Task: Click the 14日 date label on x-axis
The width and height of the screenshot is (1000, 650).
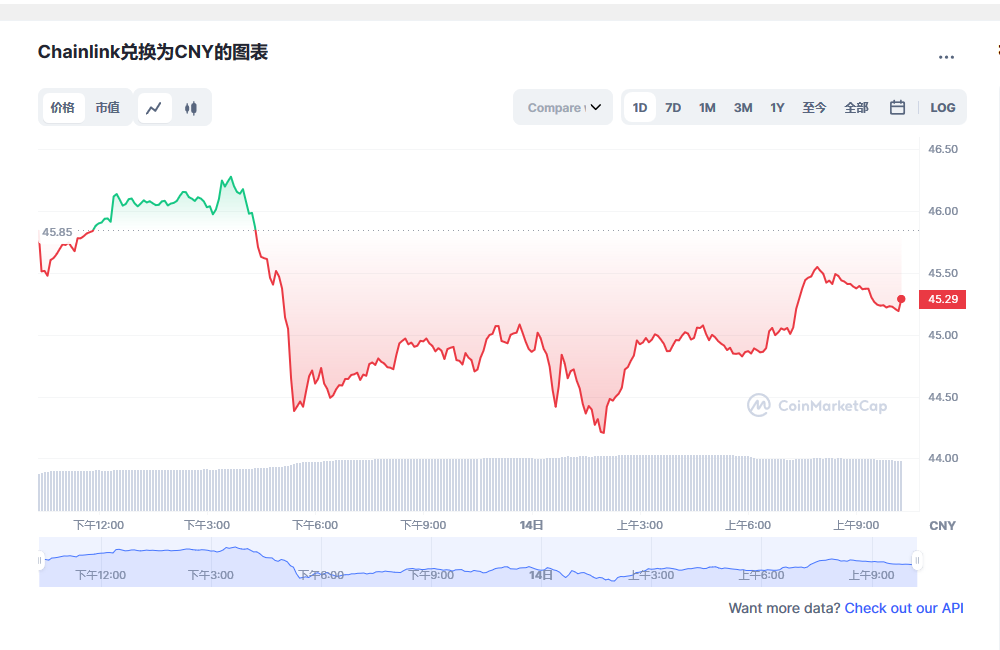Action: point(531,525)
